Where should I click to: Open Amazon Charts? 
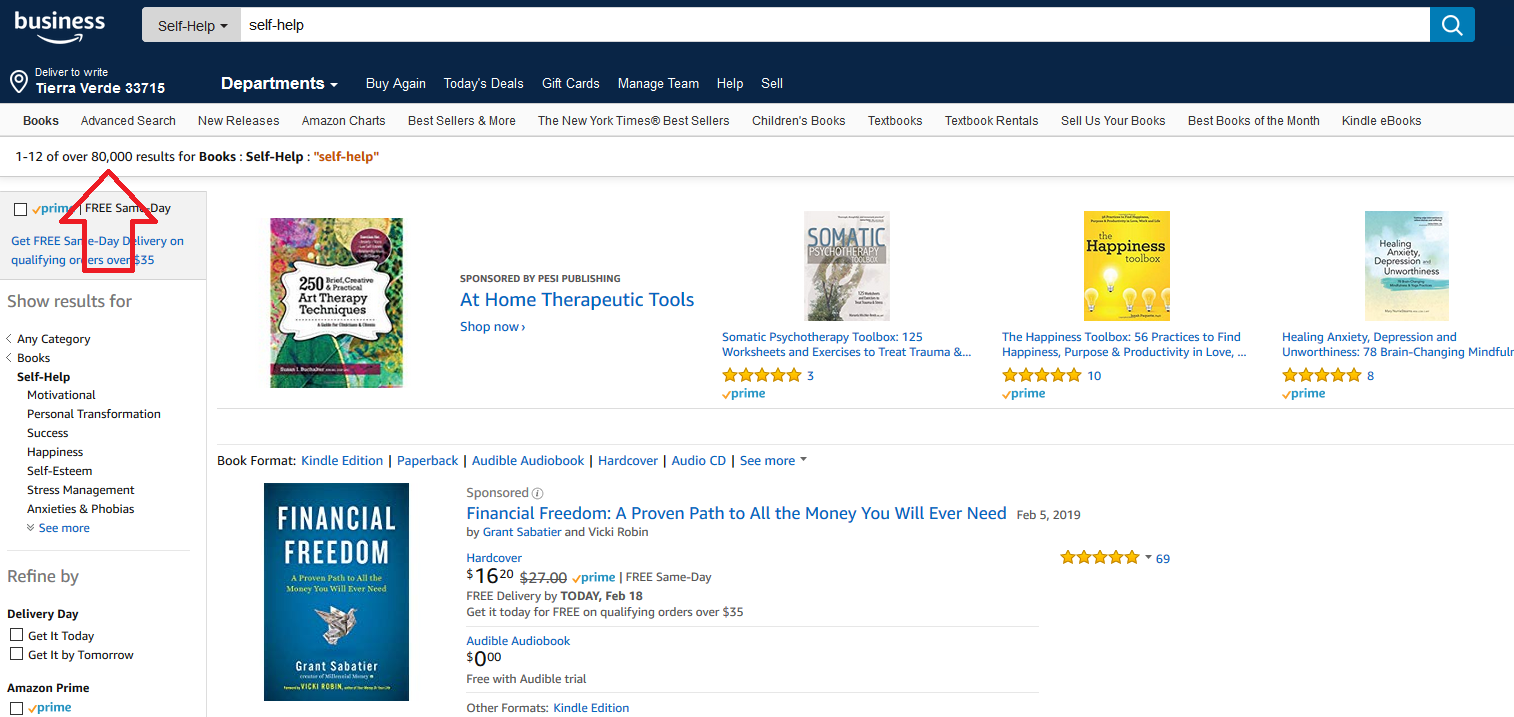coord(344,120)
